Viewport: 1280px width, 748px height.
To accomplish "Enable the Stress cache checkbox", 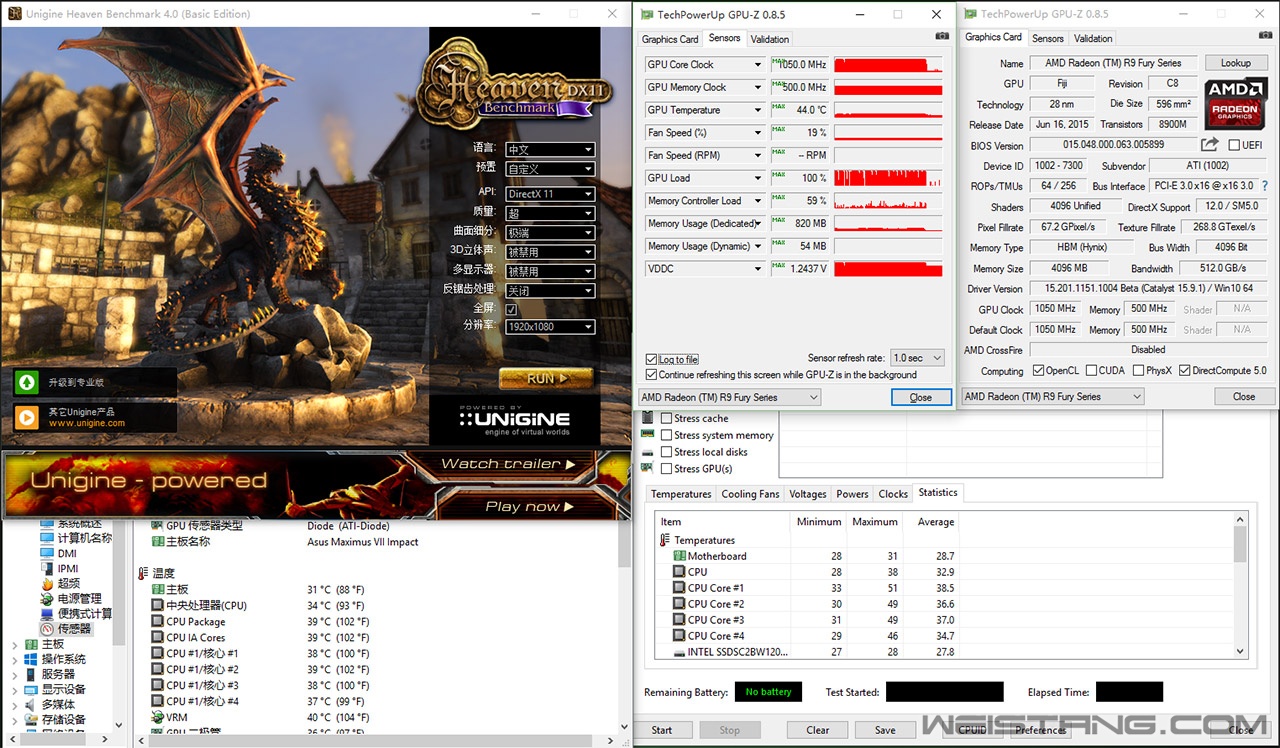I will [x=666, y=418].
